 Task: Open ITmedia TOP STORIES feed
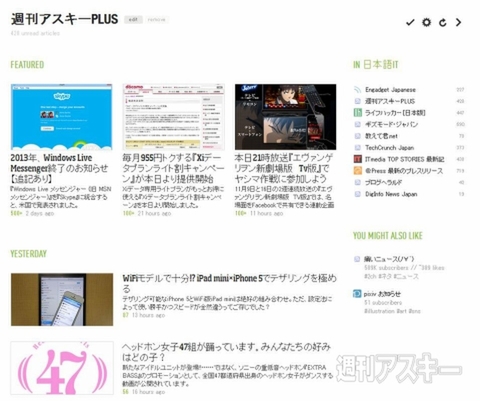click(404, 159)
